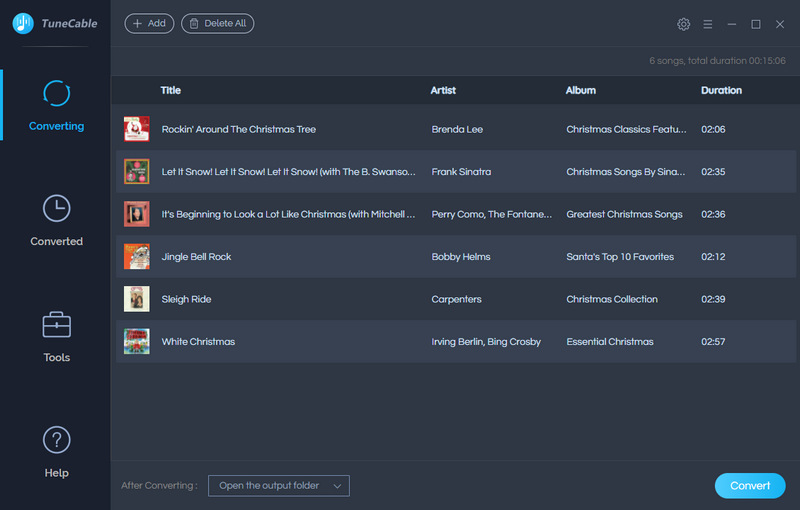Click album Christmas Collection
Viewport: 800px width, 510px height.
(612, 299)
